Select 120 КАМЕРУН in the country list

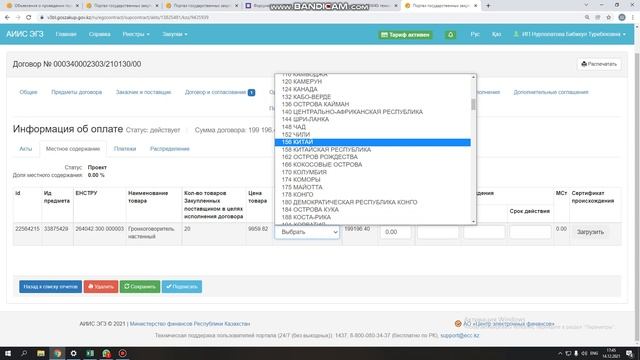pos(373,82)
